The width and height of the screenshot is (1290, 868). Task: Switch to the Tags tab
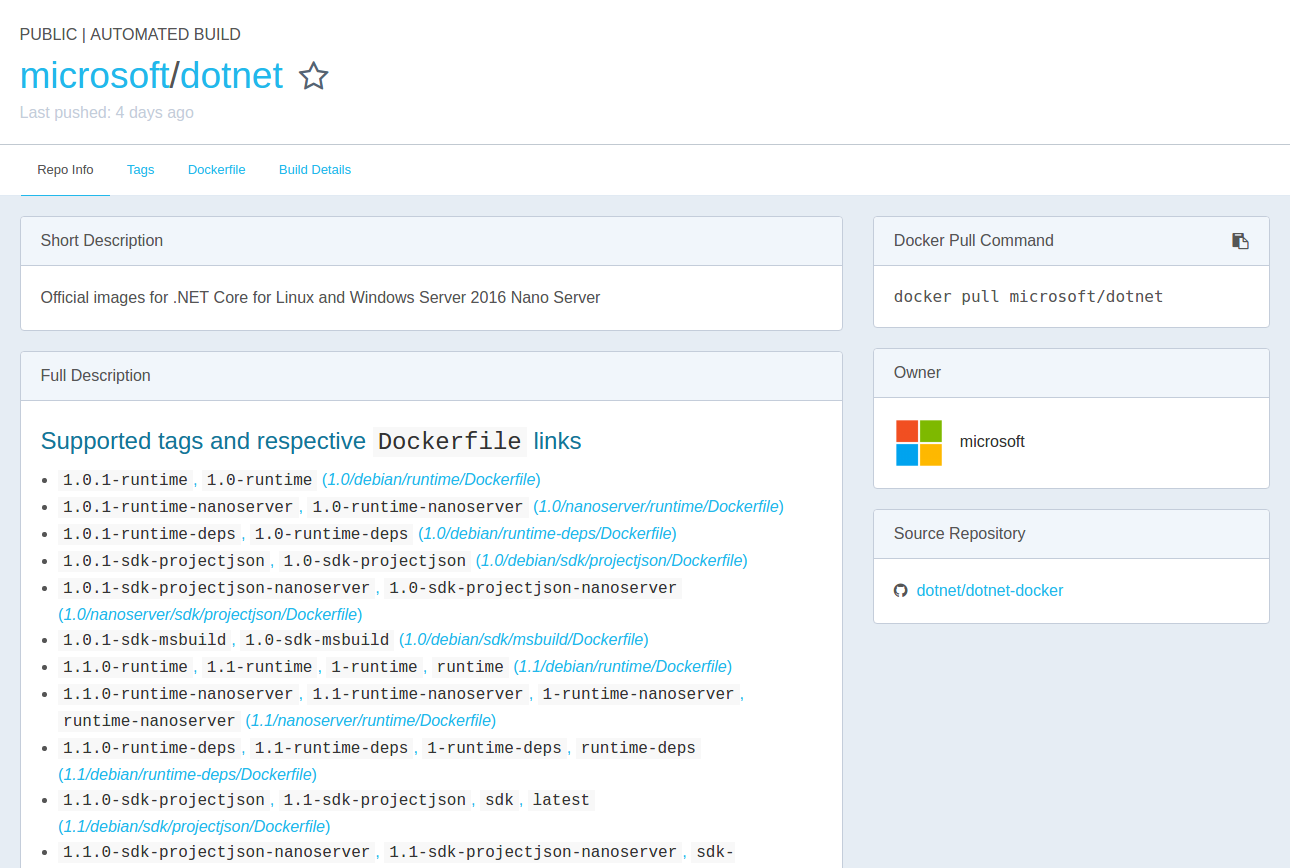(140, 170)
